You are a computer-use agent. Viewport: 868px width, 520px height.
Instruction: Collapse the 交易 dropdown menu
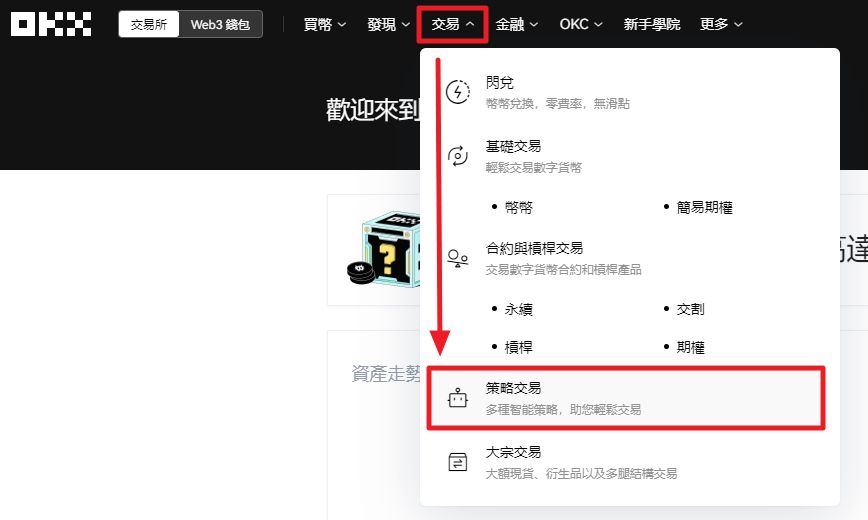pos(452,24)
